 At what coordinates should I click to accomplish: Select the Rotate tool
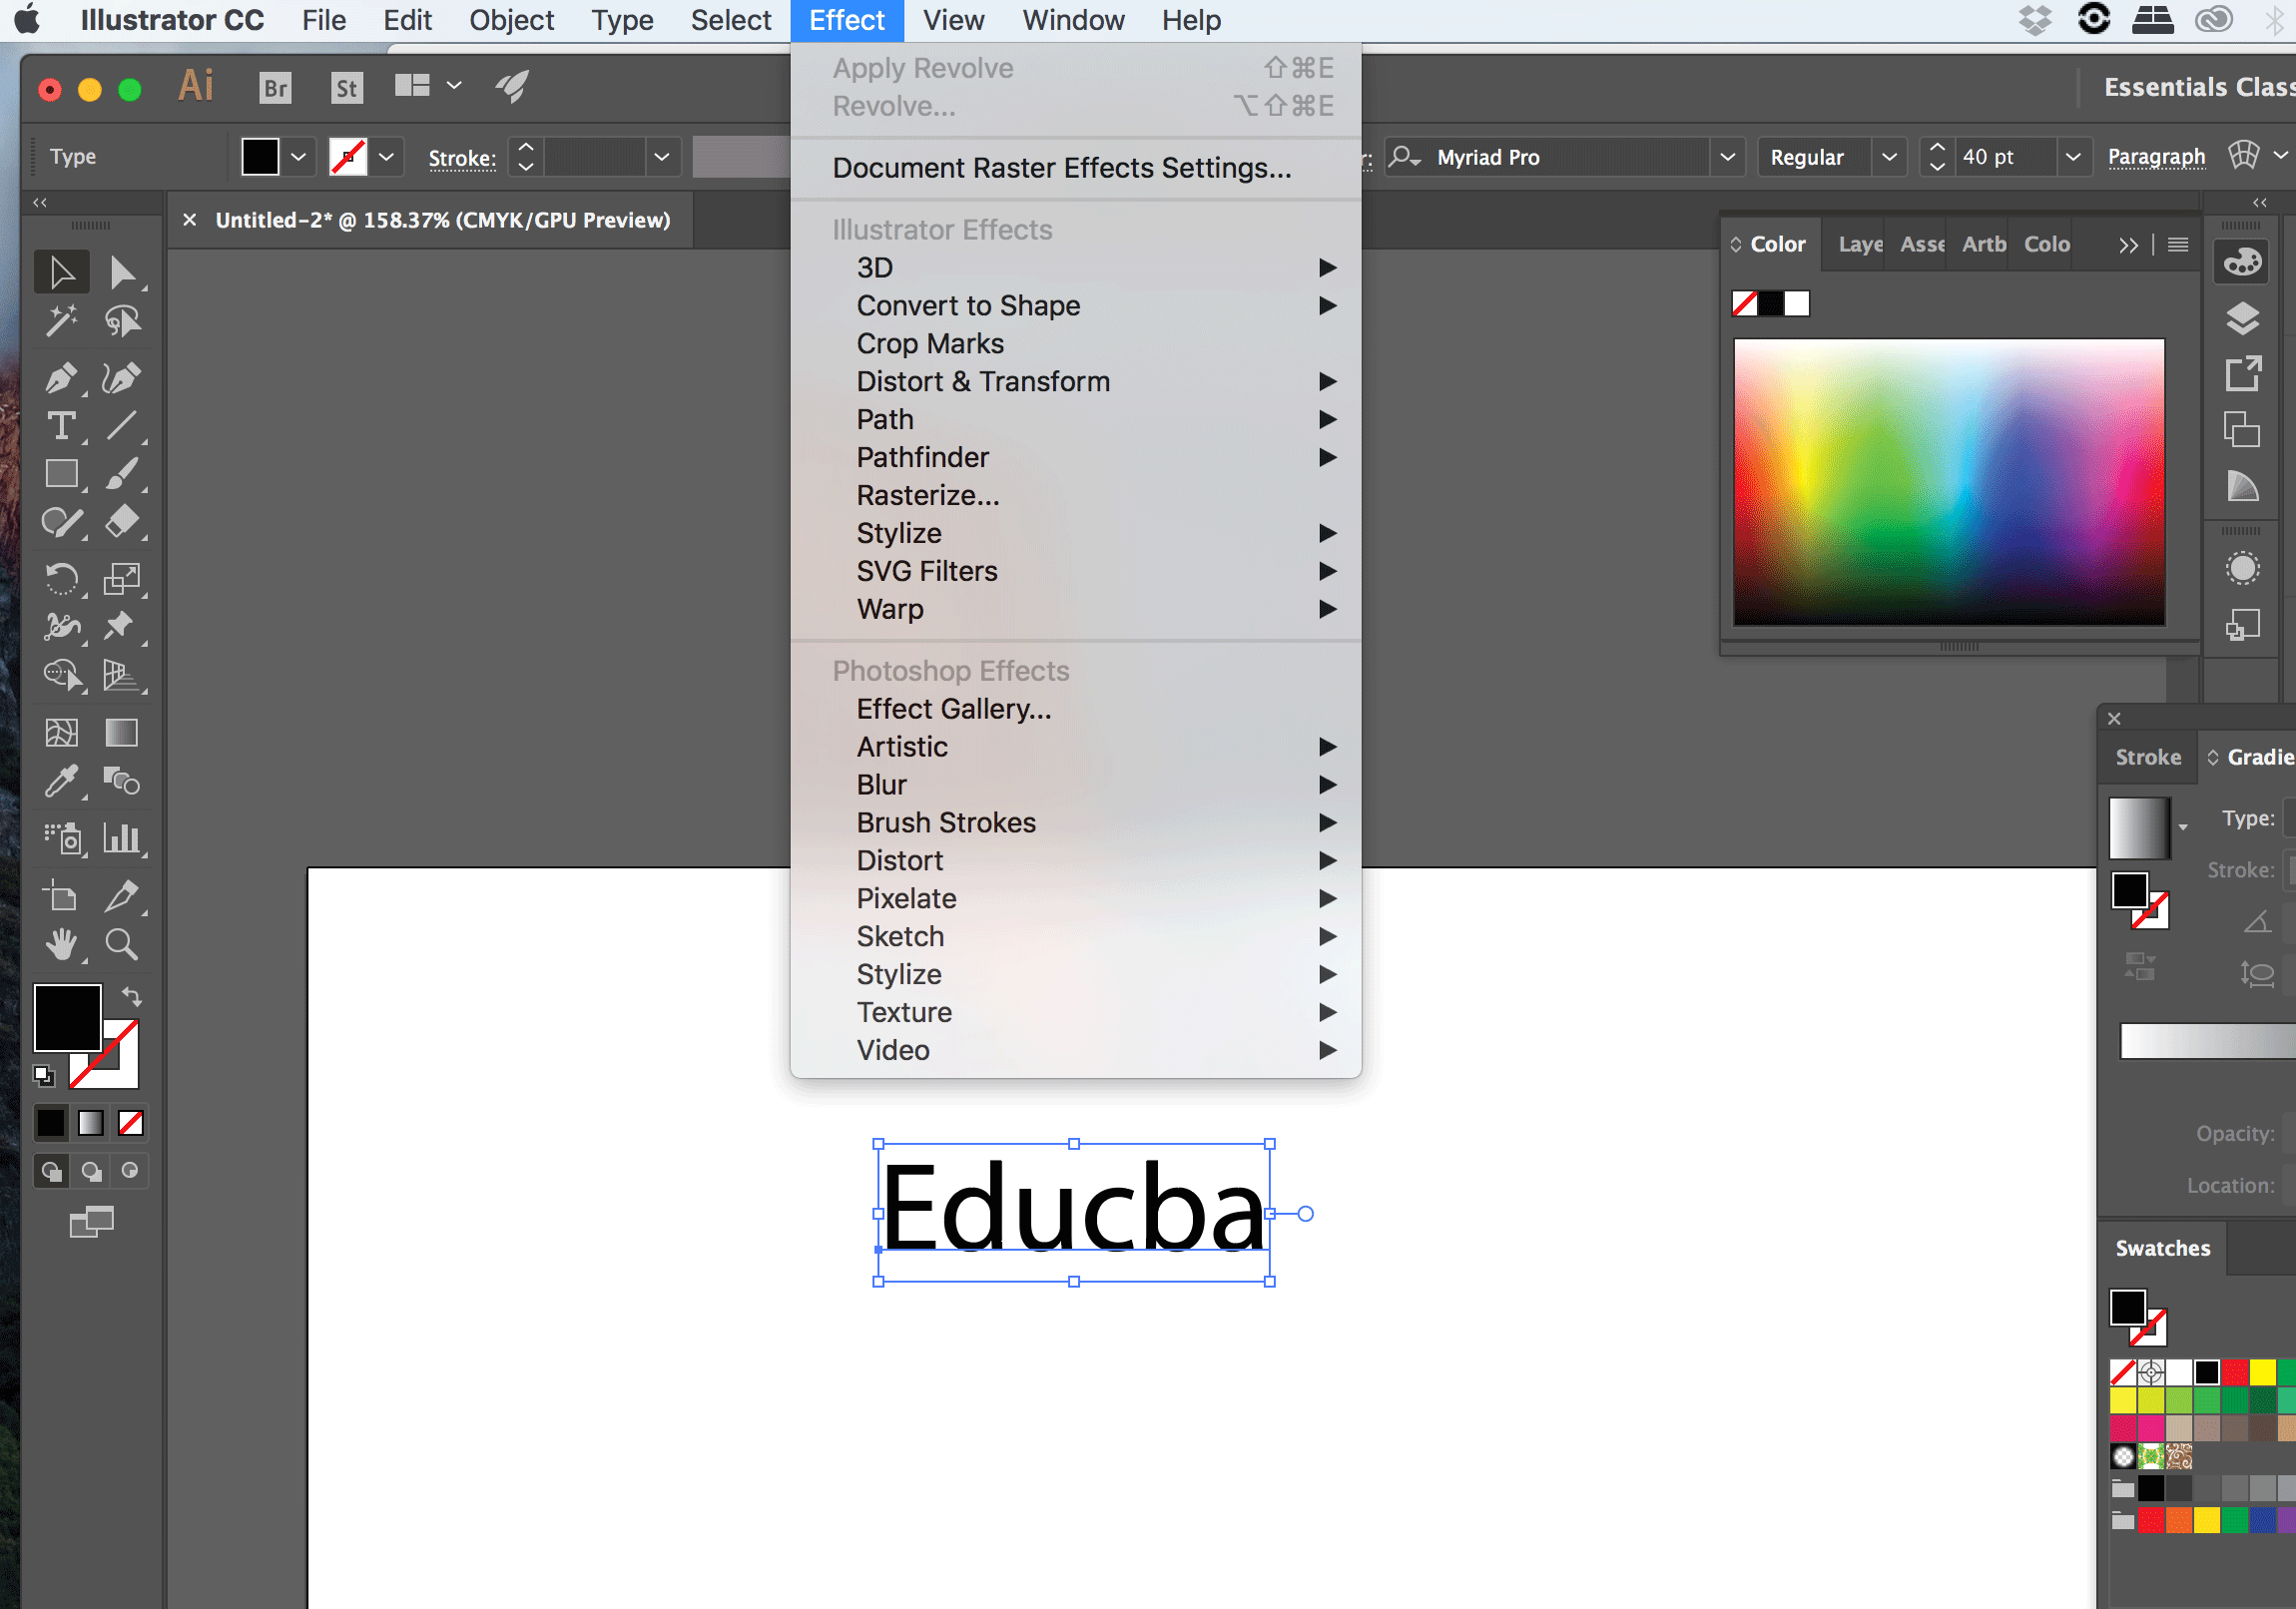coord(61,578)
